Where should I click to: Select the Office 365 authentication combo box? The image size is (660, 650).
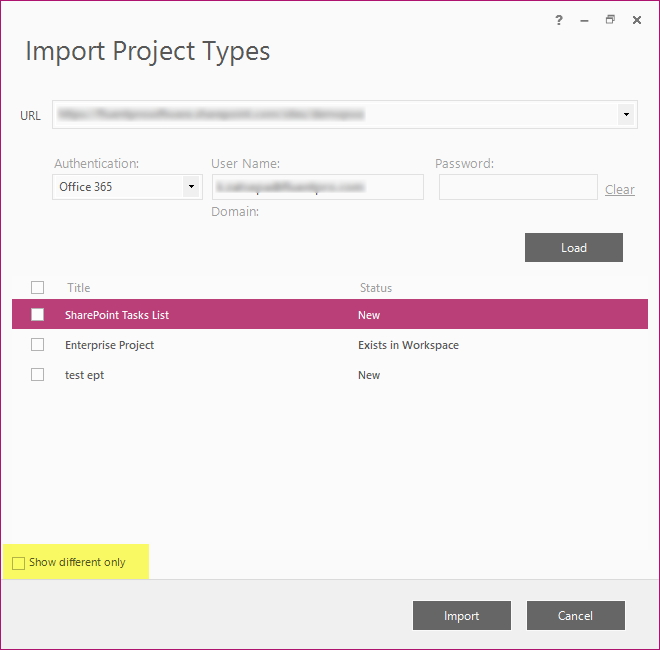127,187
